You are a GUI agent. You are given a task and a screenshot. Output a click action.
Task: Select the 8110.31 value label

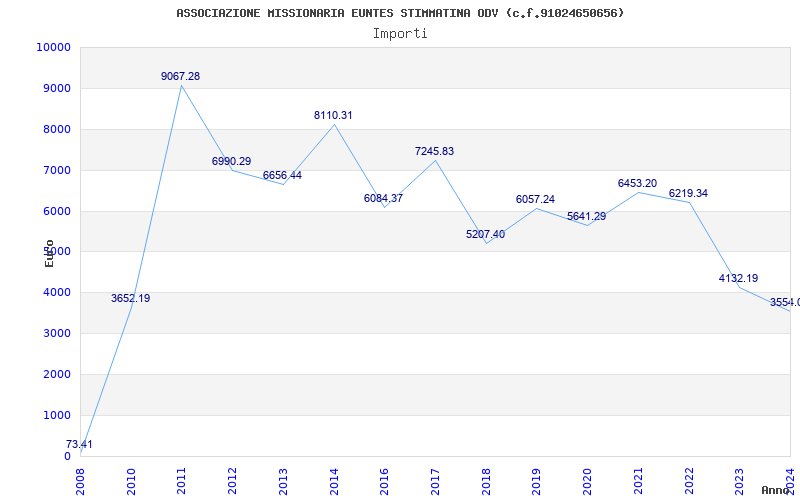click(x=333, y=116)
